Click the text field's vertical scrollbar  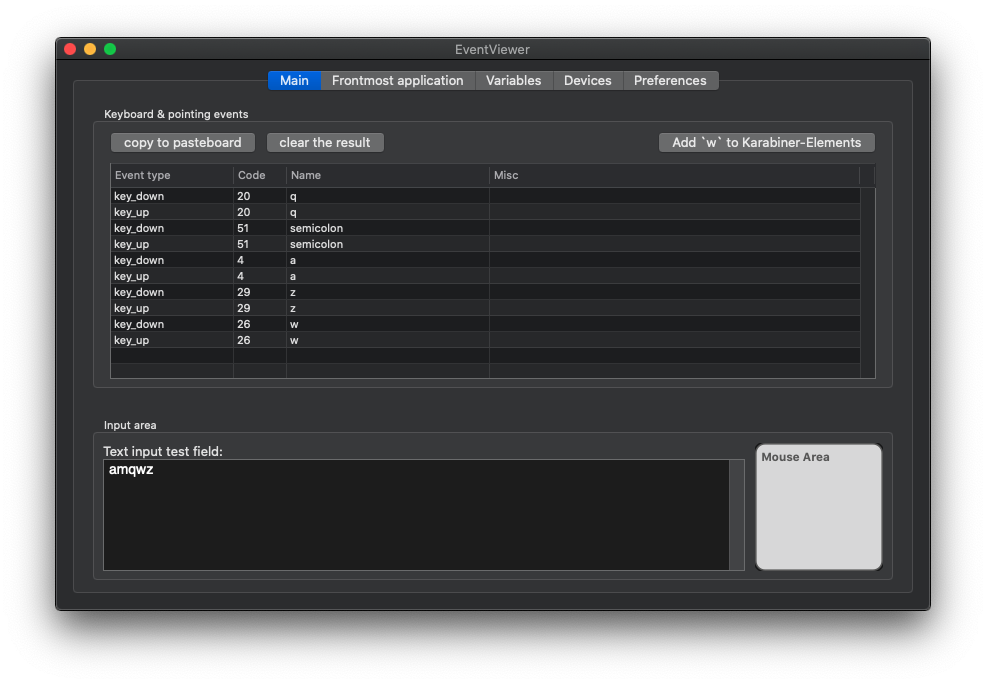[x=737, y=515]
